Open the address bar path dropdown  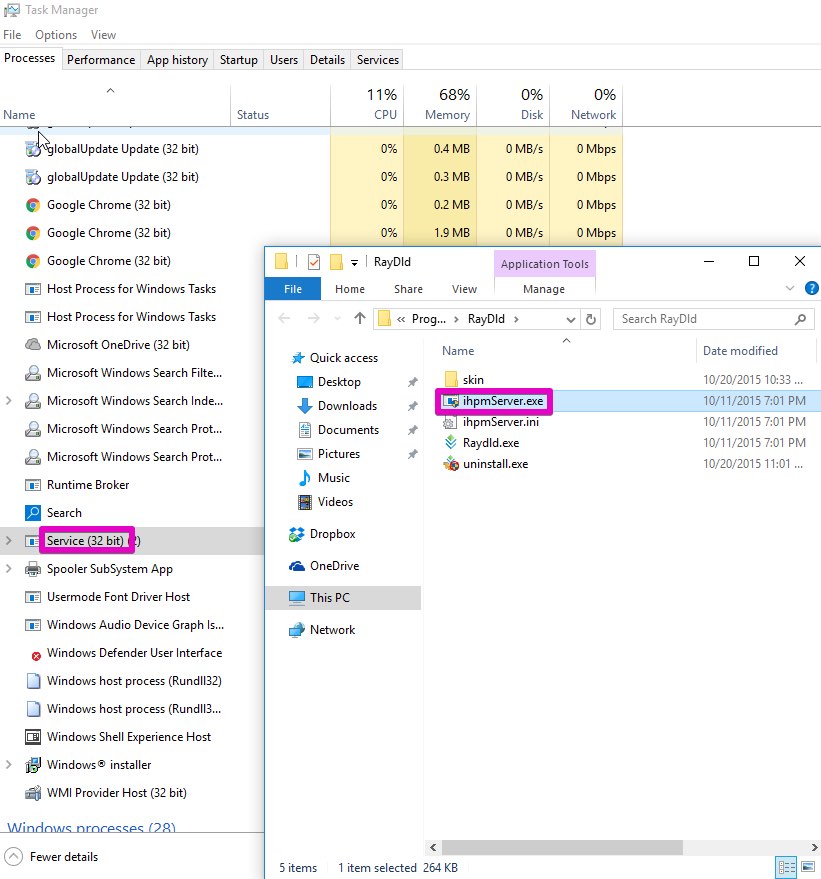[x=571, y=319]
